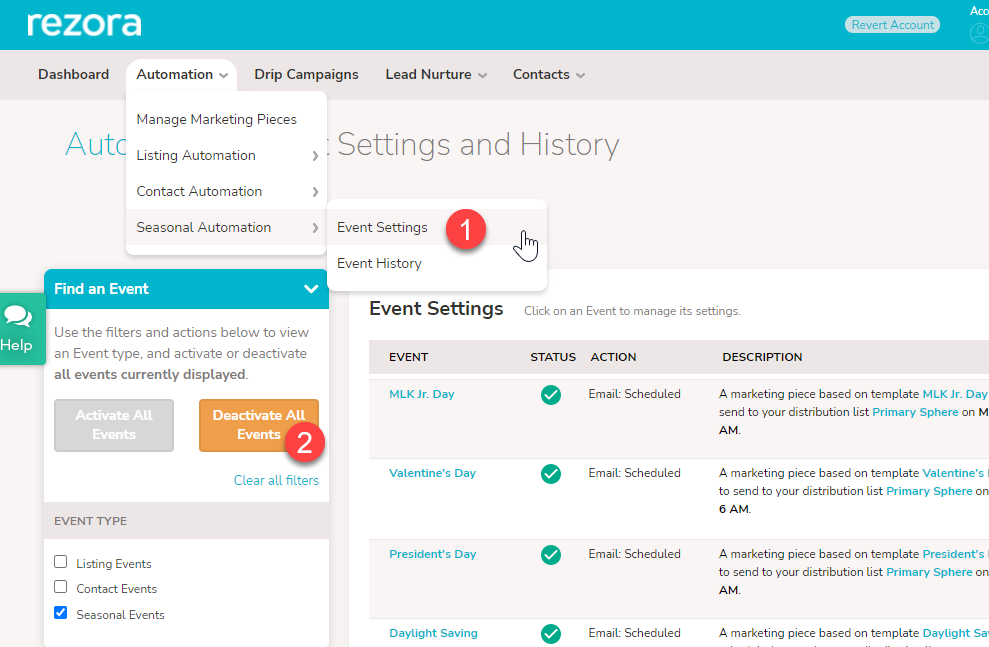This screenshot has height=647, width=989.
Task: Click the EVENT TYPE section heading
Action: click(x=90, y=521)
